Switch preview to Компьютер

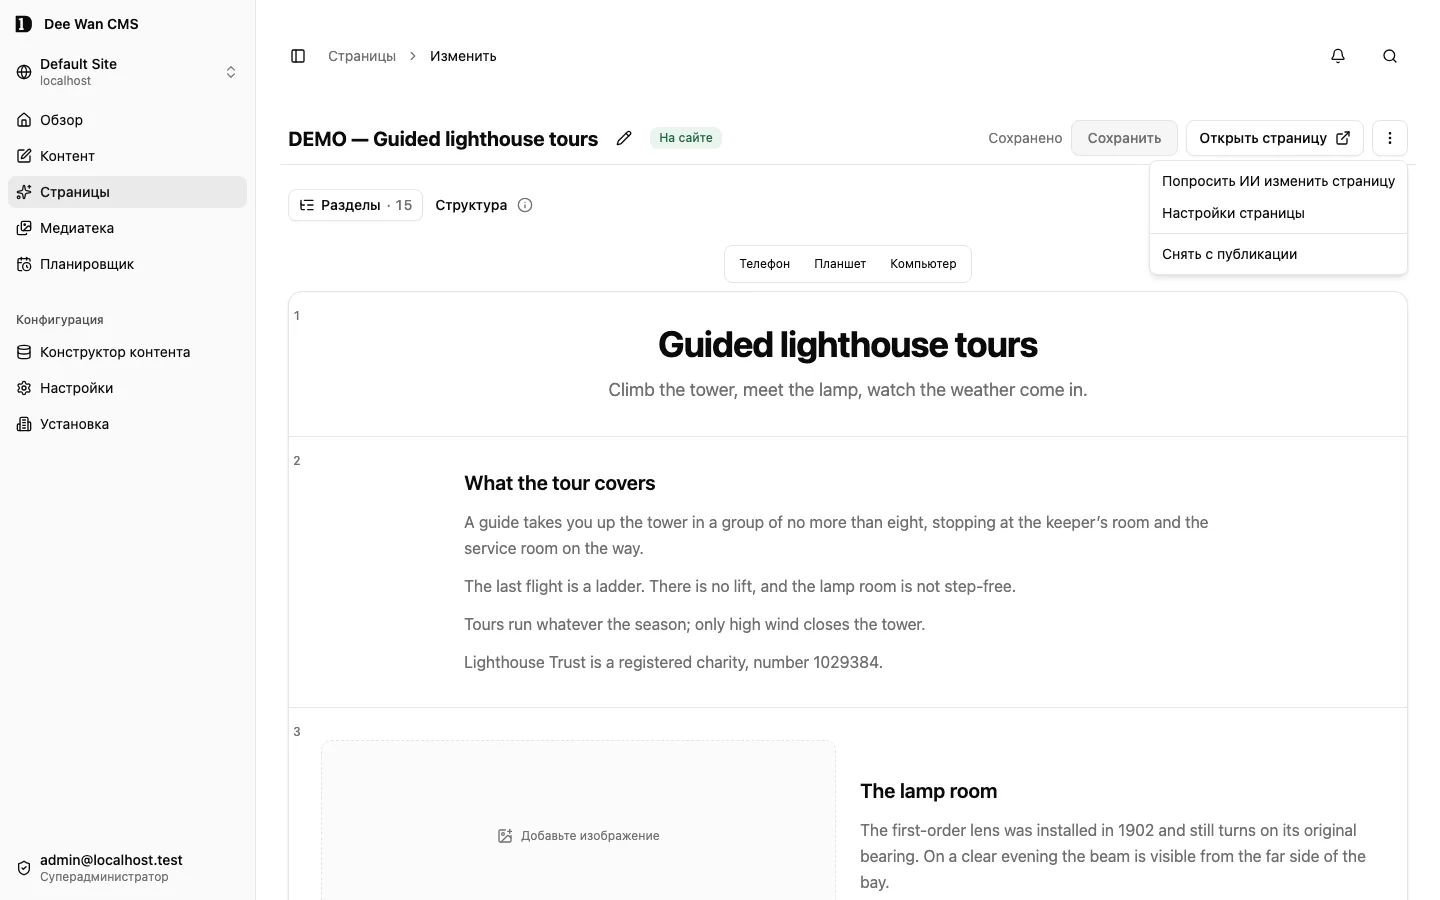click(x=923, y=264)
